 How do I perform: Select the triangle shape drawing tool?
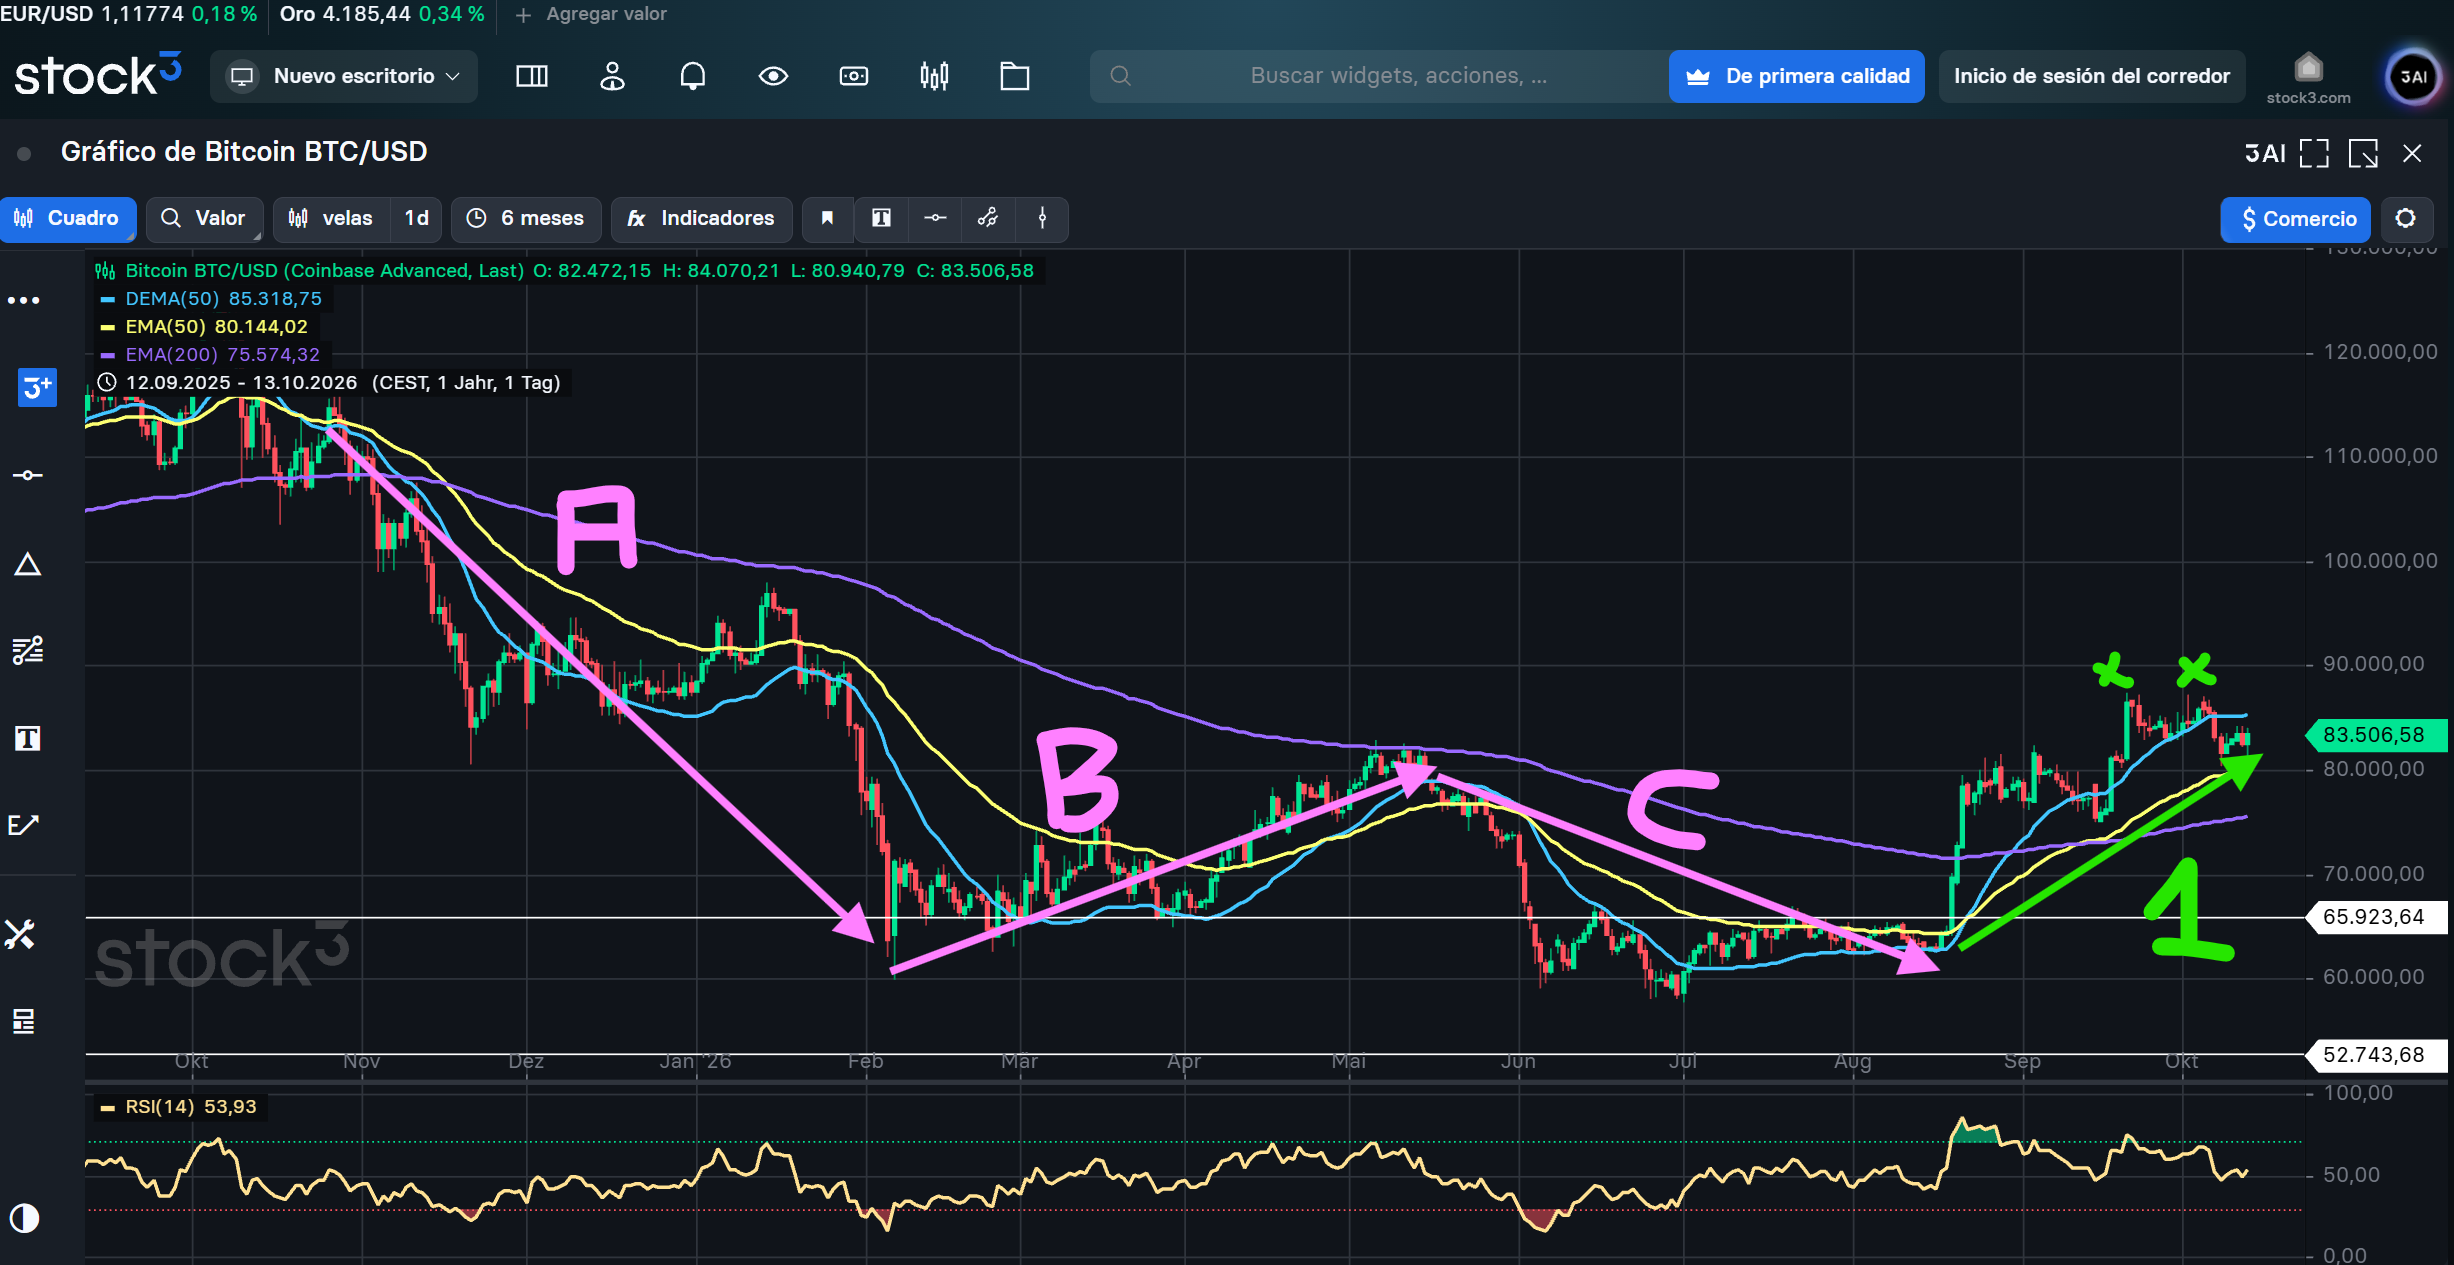pos(27,565)
